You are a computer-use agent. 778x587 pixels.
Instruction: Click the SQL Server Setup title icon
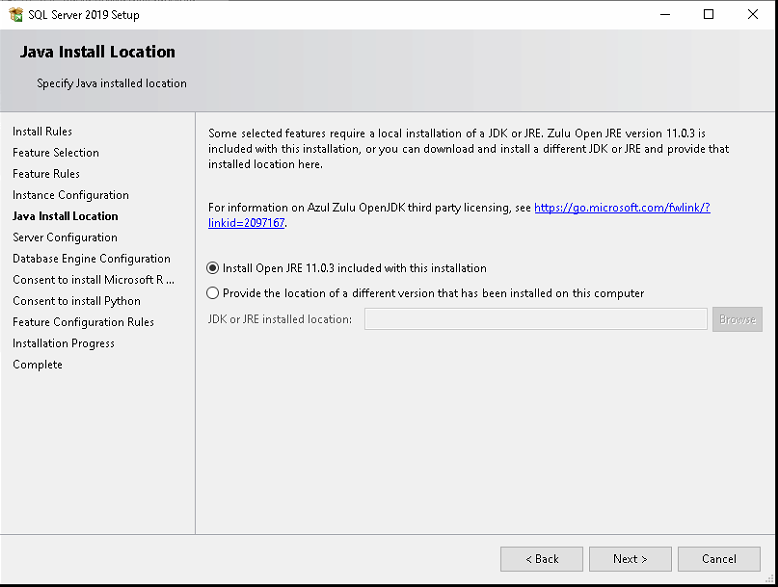(x=16, y=14)
